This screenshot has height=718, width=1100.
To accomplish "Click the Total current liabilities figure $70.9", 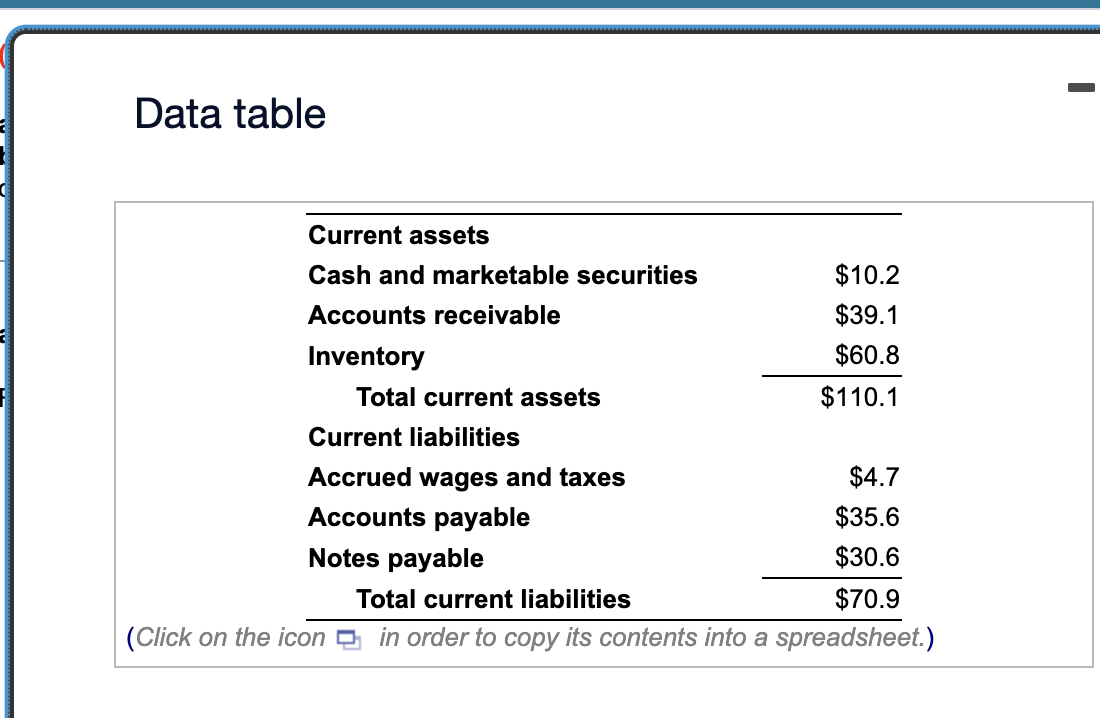I will (x=866, y=598).
